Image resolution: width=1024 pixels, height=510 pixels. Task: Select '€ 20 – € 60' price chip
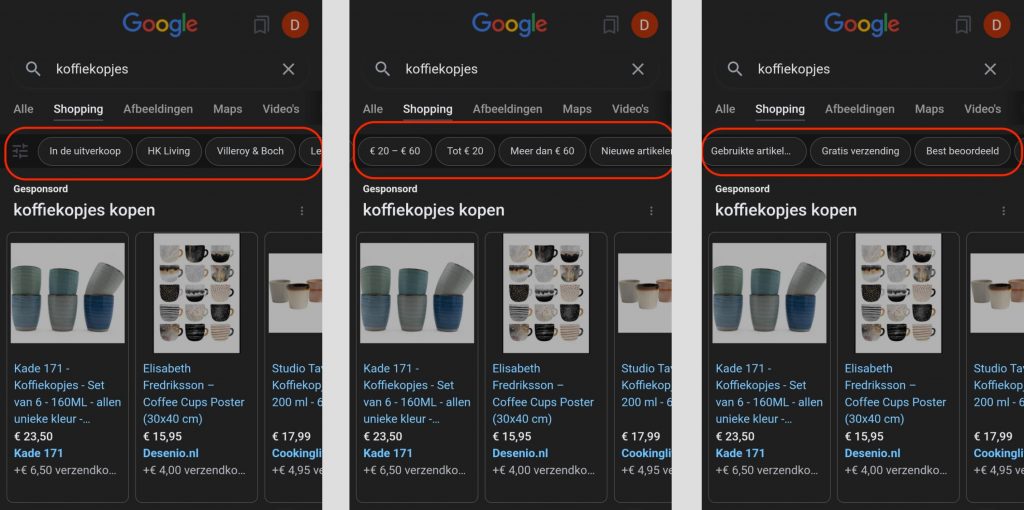point(395,151)
